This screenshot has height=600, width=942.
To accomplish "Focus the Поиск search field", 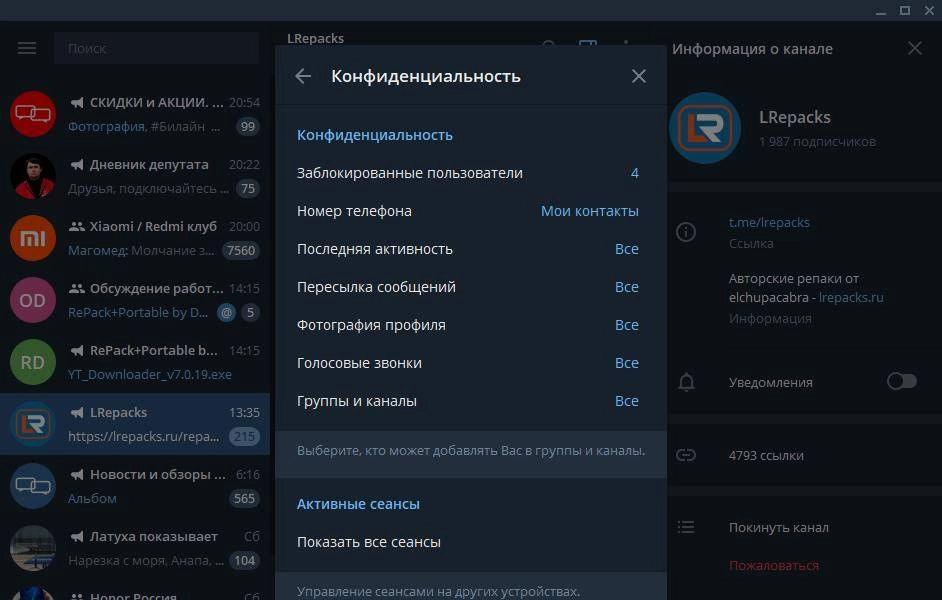I will pyautogui.click(x=156, y=48).
